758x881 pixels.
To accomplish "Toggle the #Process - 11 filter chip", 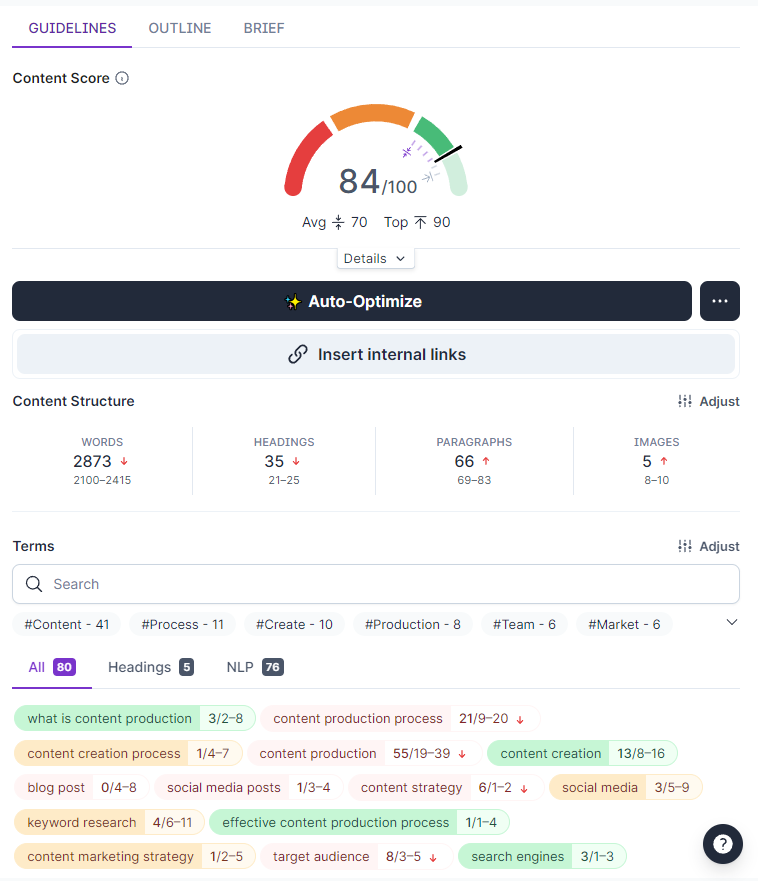I will point(182,624).
